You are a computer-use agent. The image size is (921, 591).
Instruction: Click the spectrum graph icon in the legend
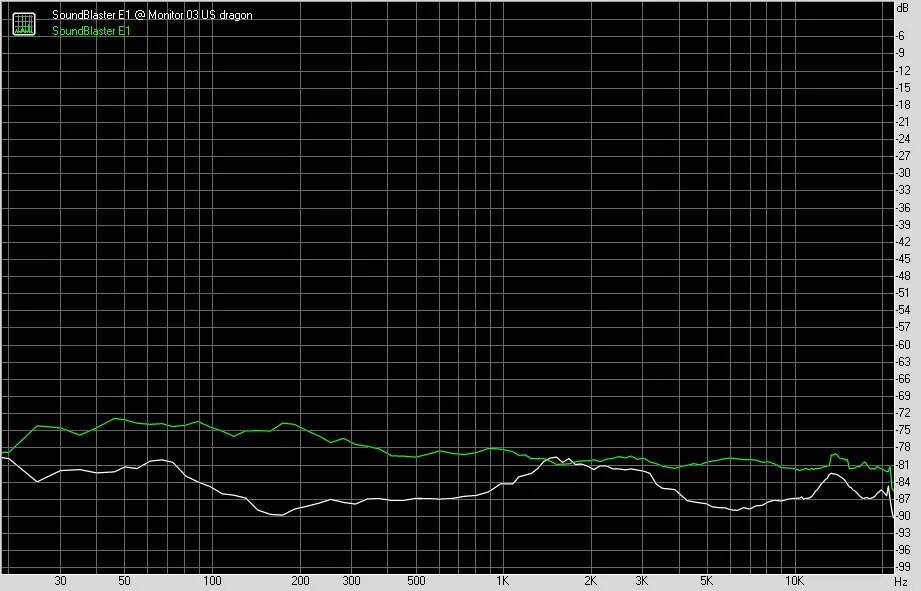click(x=24, y=23)
